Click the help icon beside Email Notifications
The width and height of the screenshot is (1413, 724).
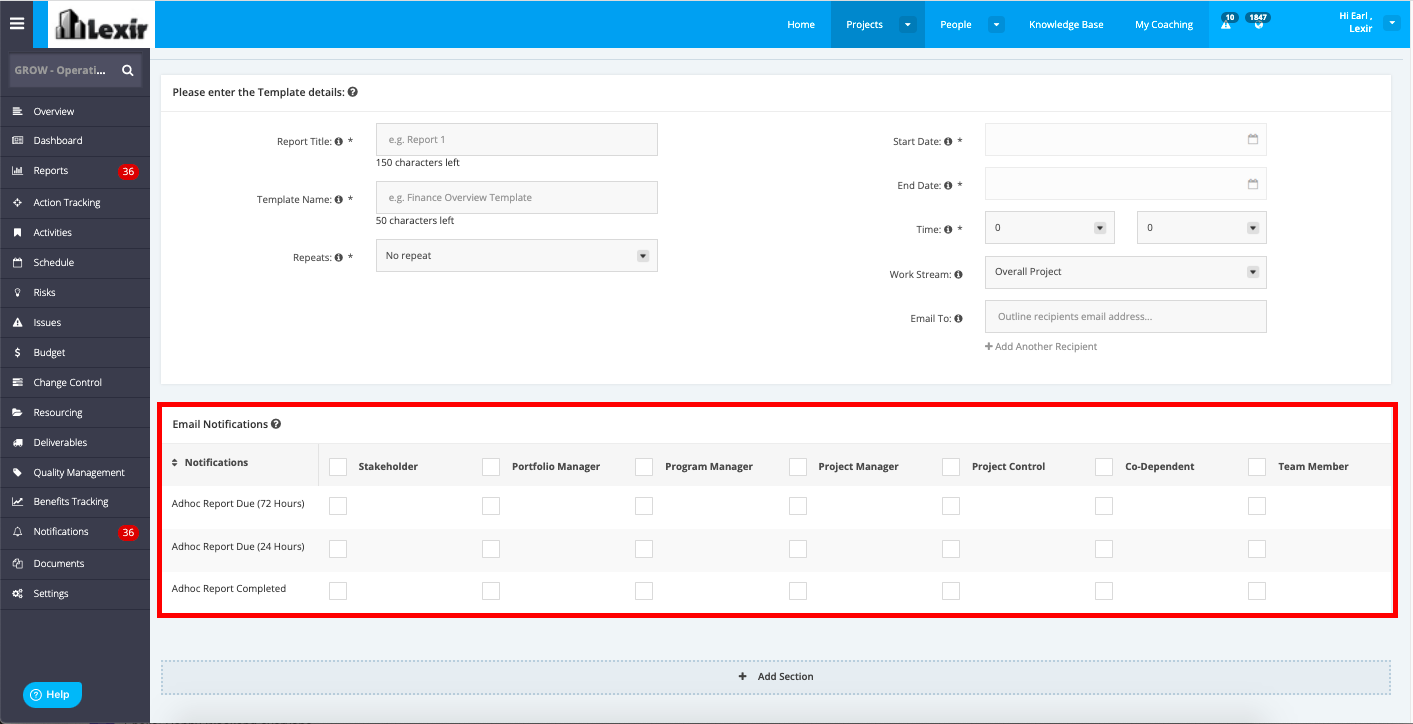[276, 424]
